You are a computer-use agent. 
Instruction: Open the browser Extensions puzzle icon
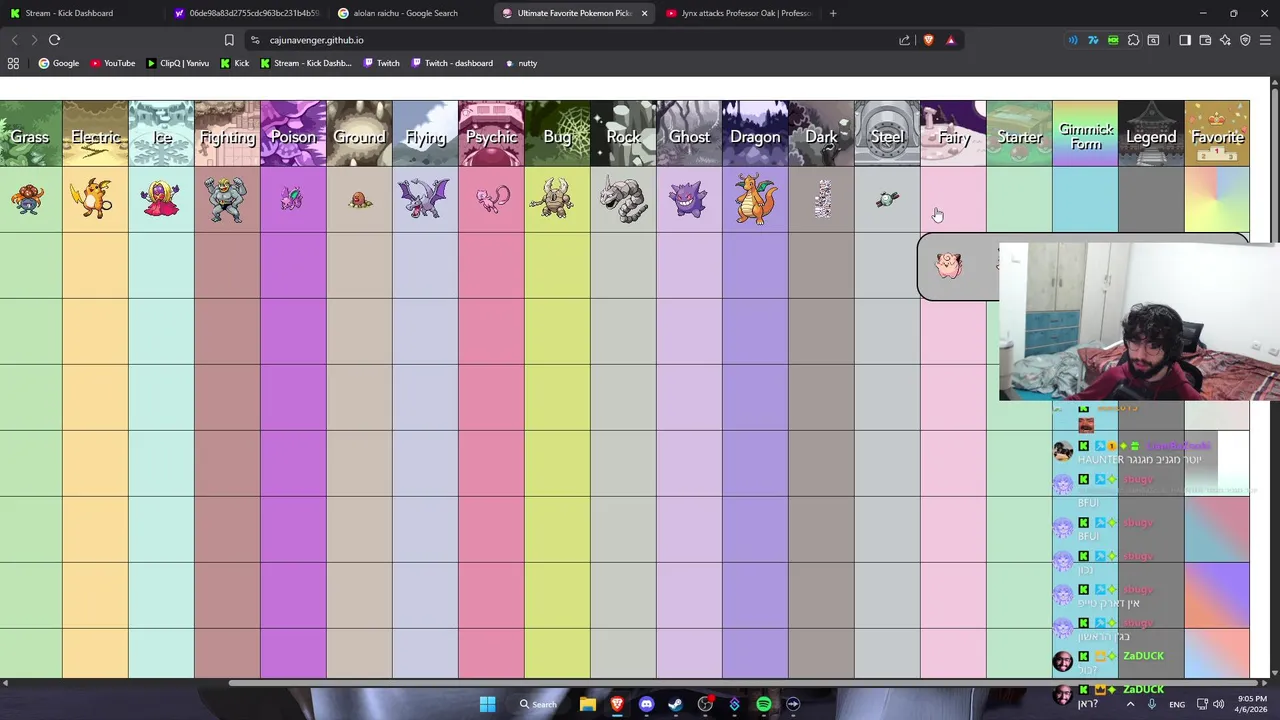pos(1133,40)
